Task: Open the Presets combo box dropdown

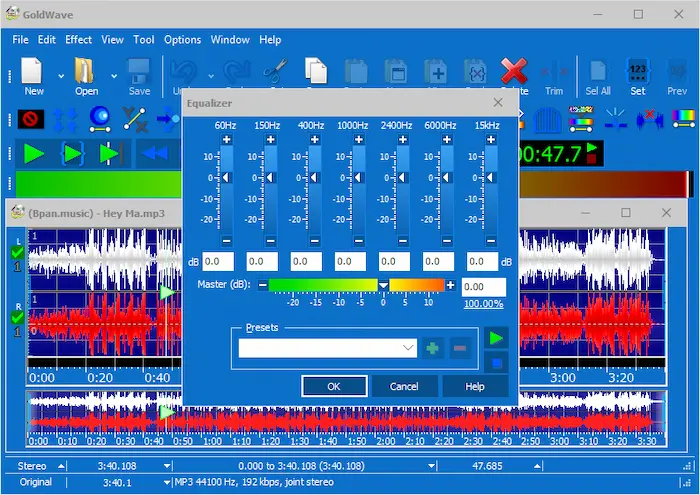Action: coord(408,348)
